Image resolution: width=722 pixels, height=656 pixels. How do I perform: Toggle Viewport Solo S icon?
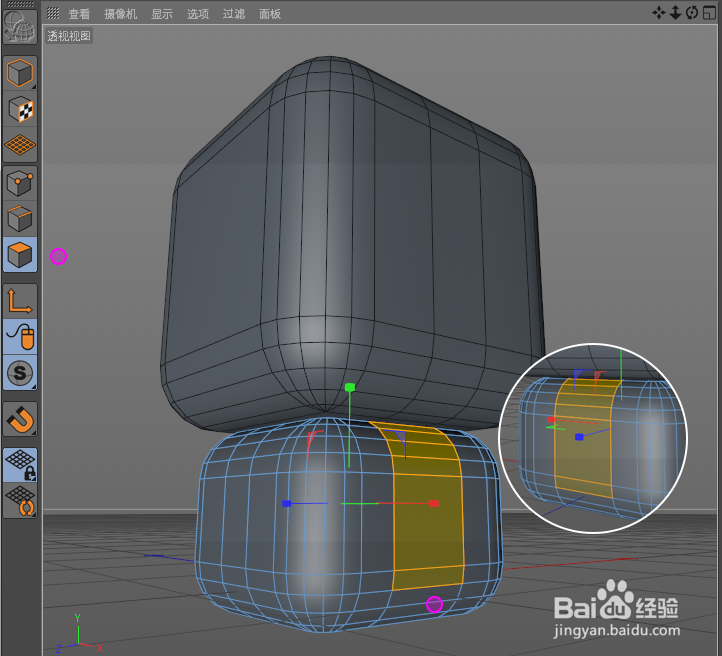[x=20, y=372]
